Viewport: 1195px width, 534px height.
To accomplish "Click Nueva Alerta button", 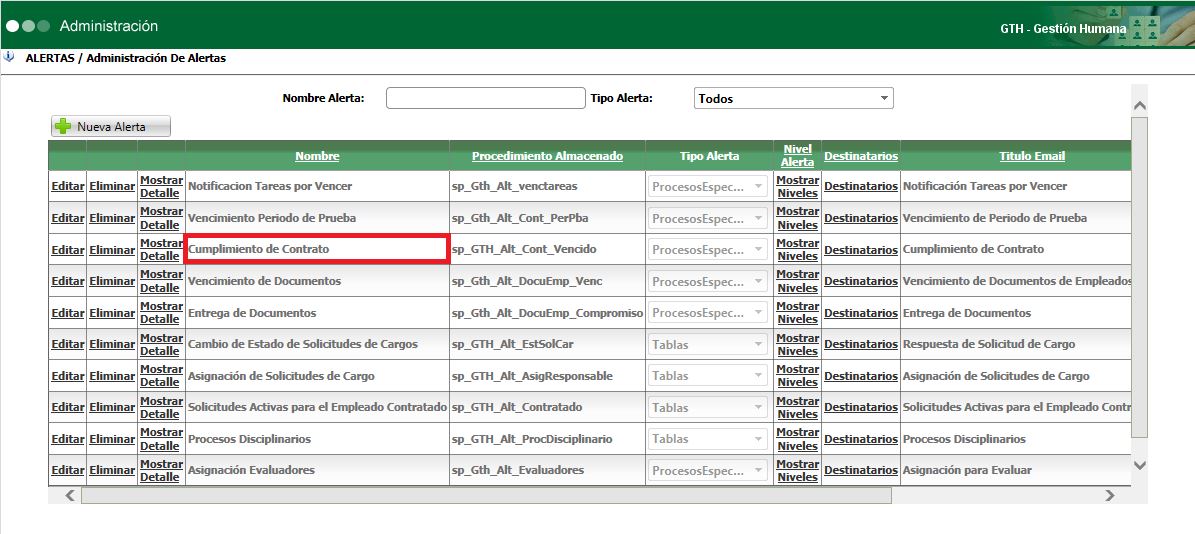I will pyautogui.click(x=111, y=126).
